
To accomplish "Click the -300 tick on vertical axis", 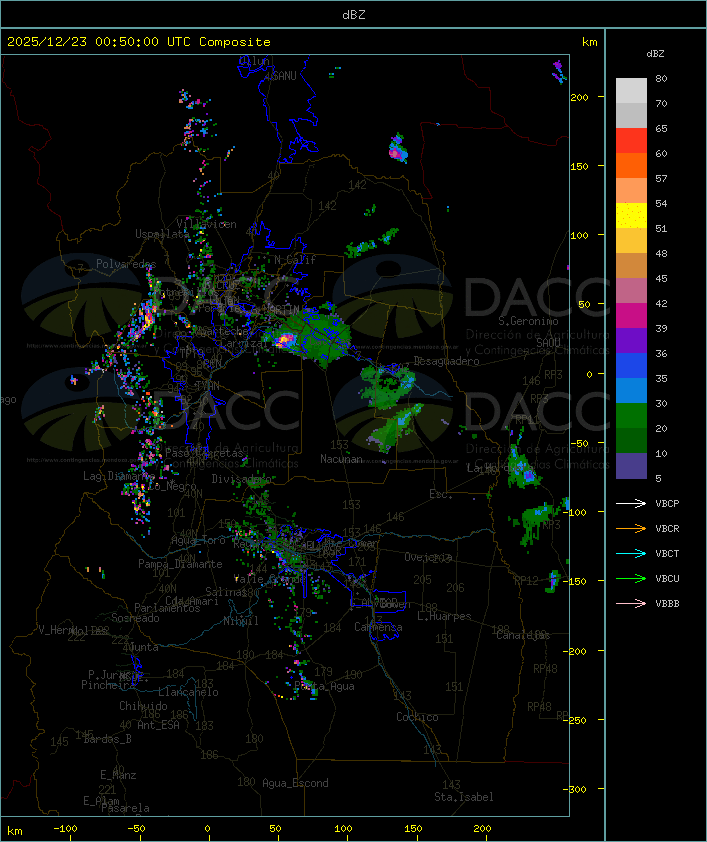I will (577, 789).
